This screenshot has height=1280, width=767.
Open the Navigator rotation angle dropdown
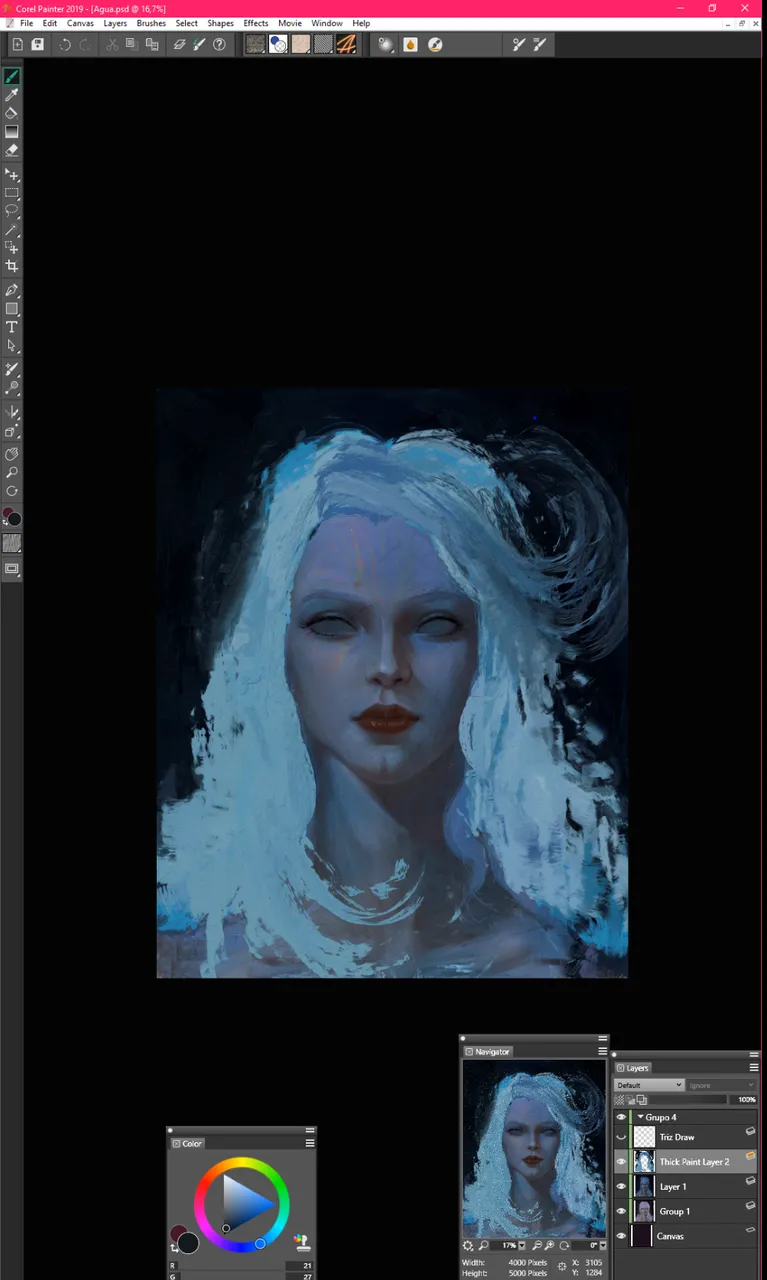[601, 1246]
